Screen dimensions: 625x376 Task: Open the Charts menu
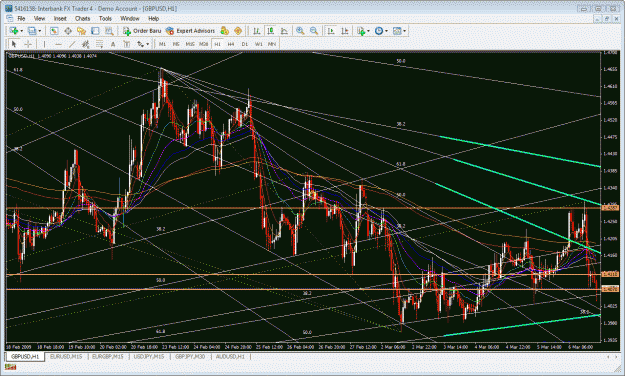pos(83,18)
